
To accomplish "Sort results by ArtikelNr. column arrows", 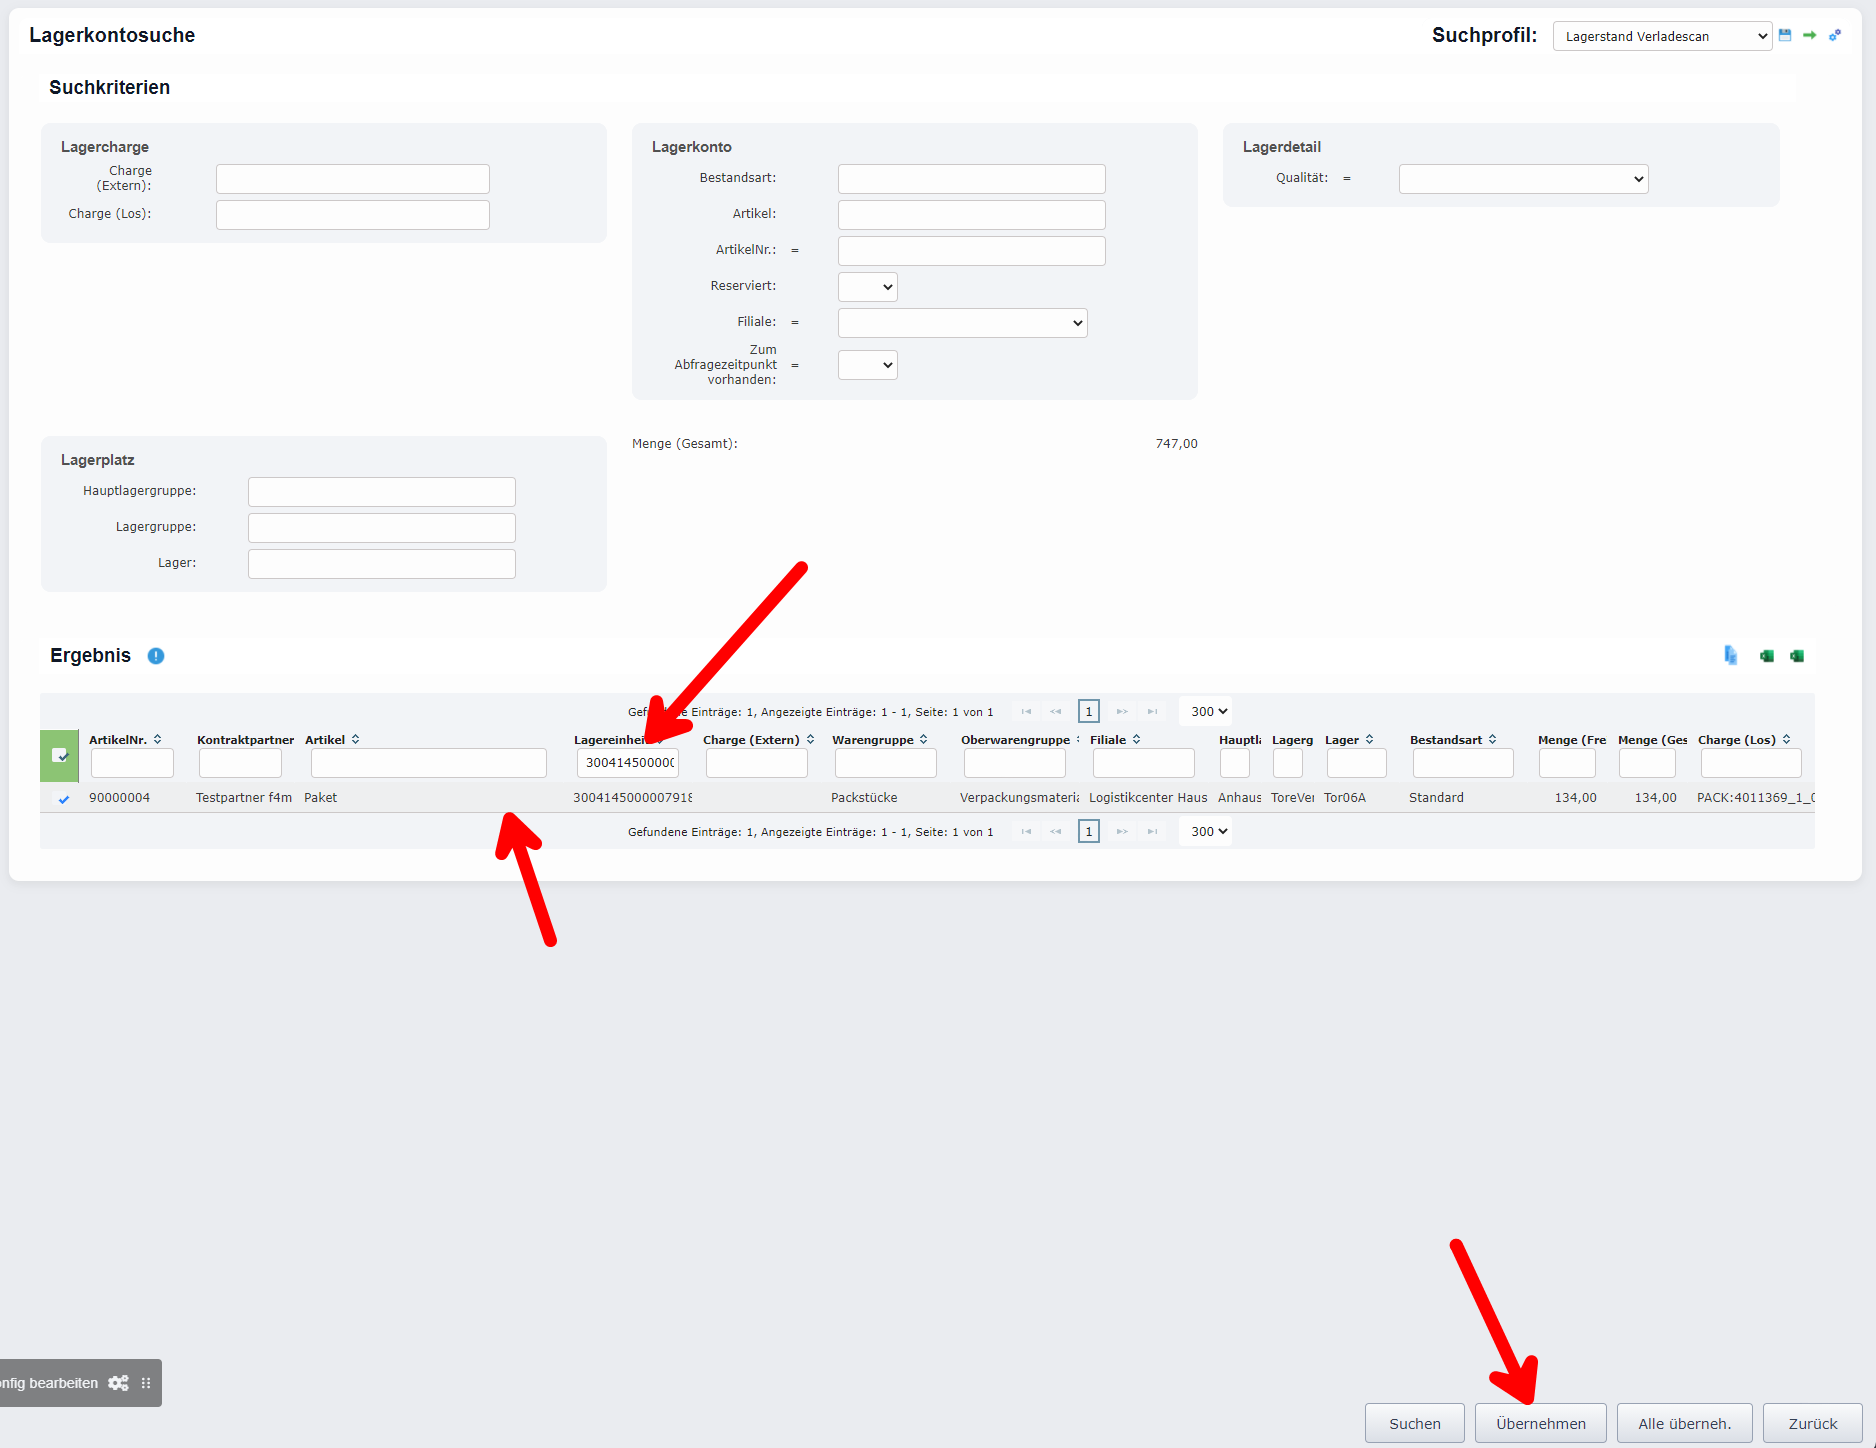I will click(x=158, y=740).
